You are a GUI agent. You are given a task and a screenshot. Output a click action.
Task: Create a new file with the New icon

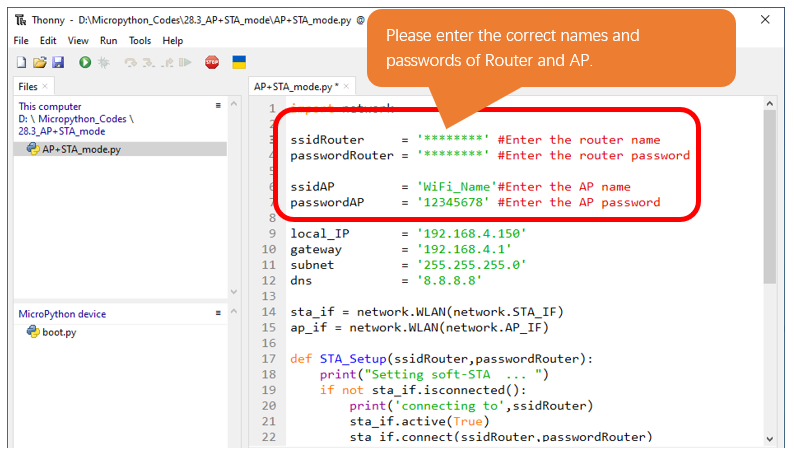tap(21, 62)
